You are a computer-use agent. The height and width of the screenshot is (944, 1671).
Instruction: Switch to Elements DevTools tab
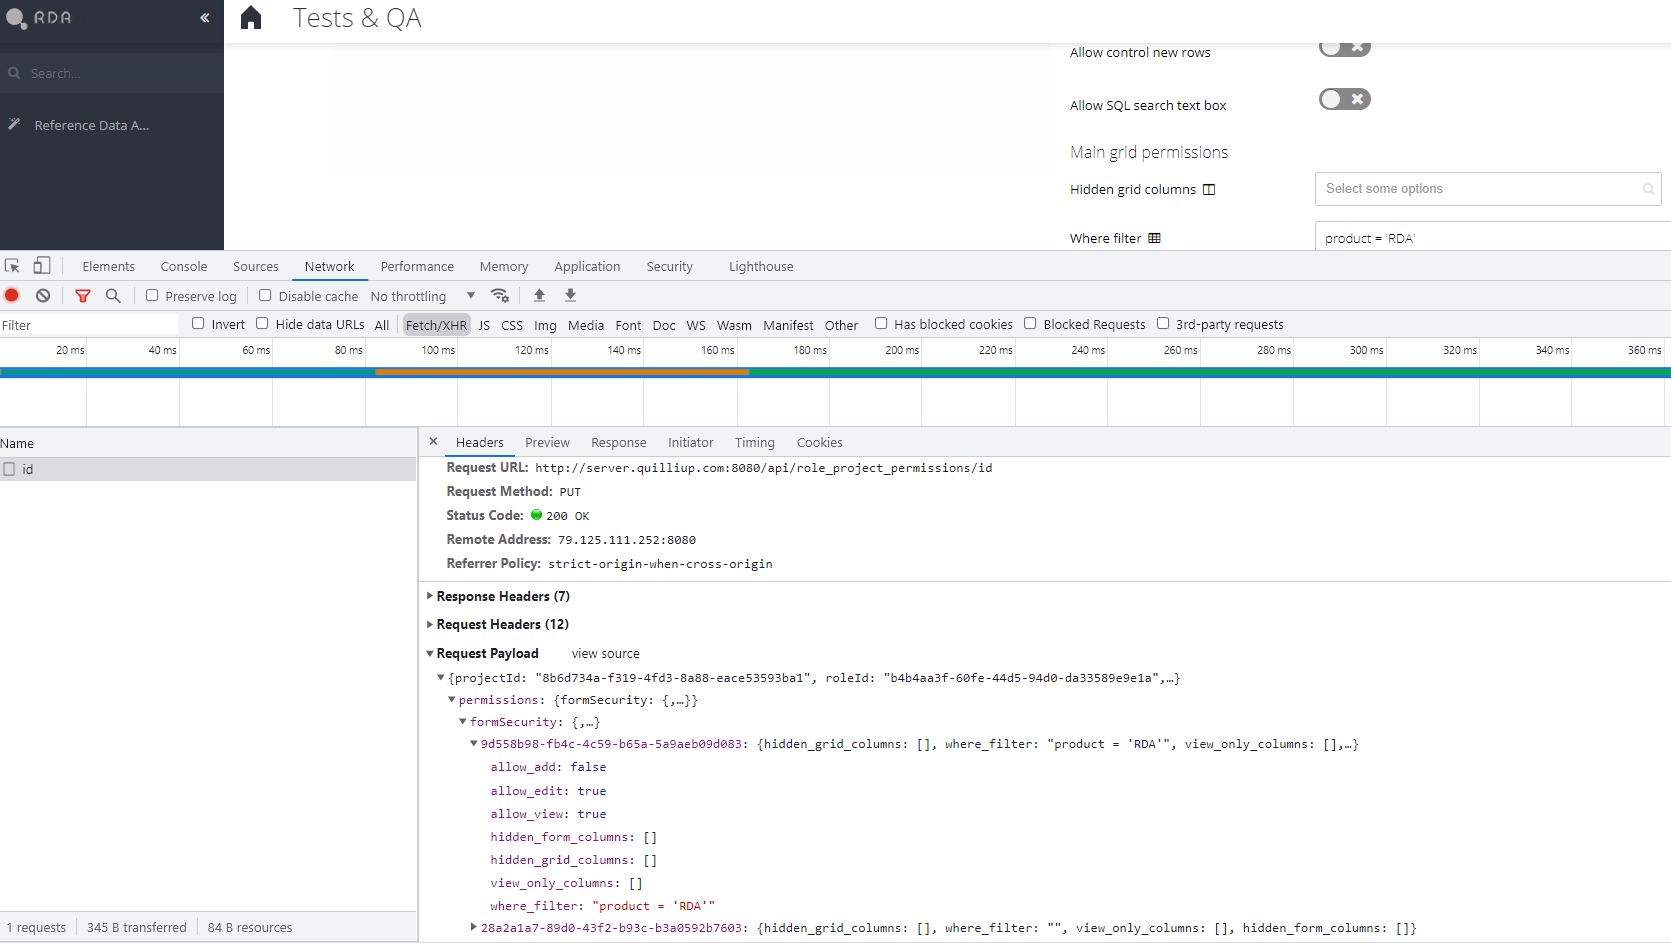point(108,266)
